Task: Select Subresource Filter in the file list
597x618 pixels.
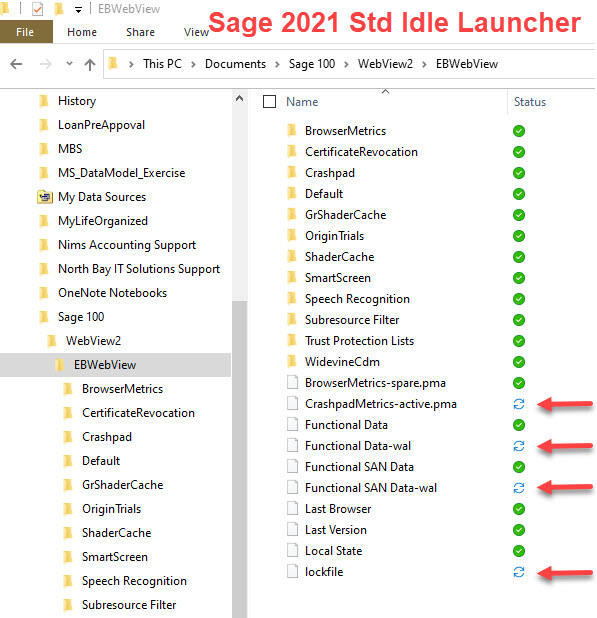Action: 352,320
